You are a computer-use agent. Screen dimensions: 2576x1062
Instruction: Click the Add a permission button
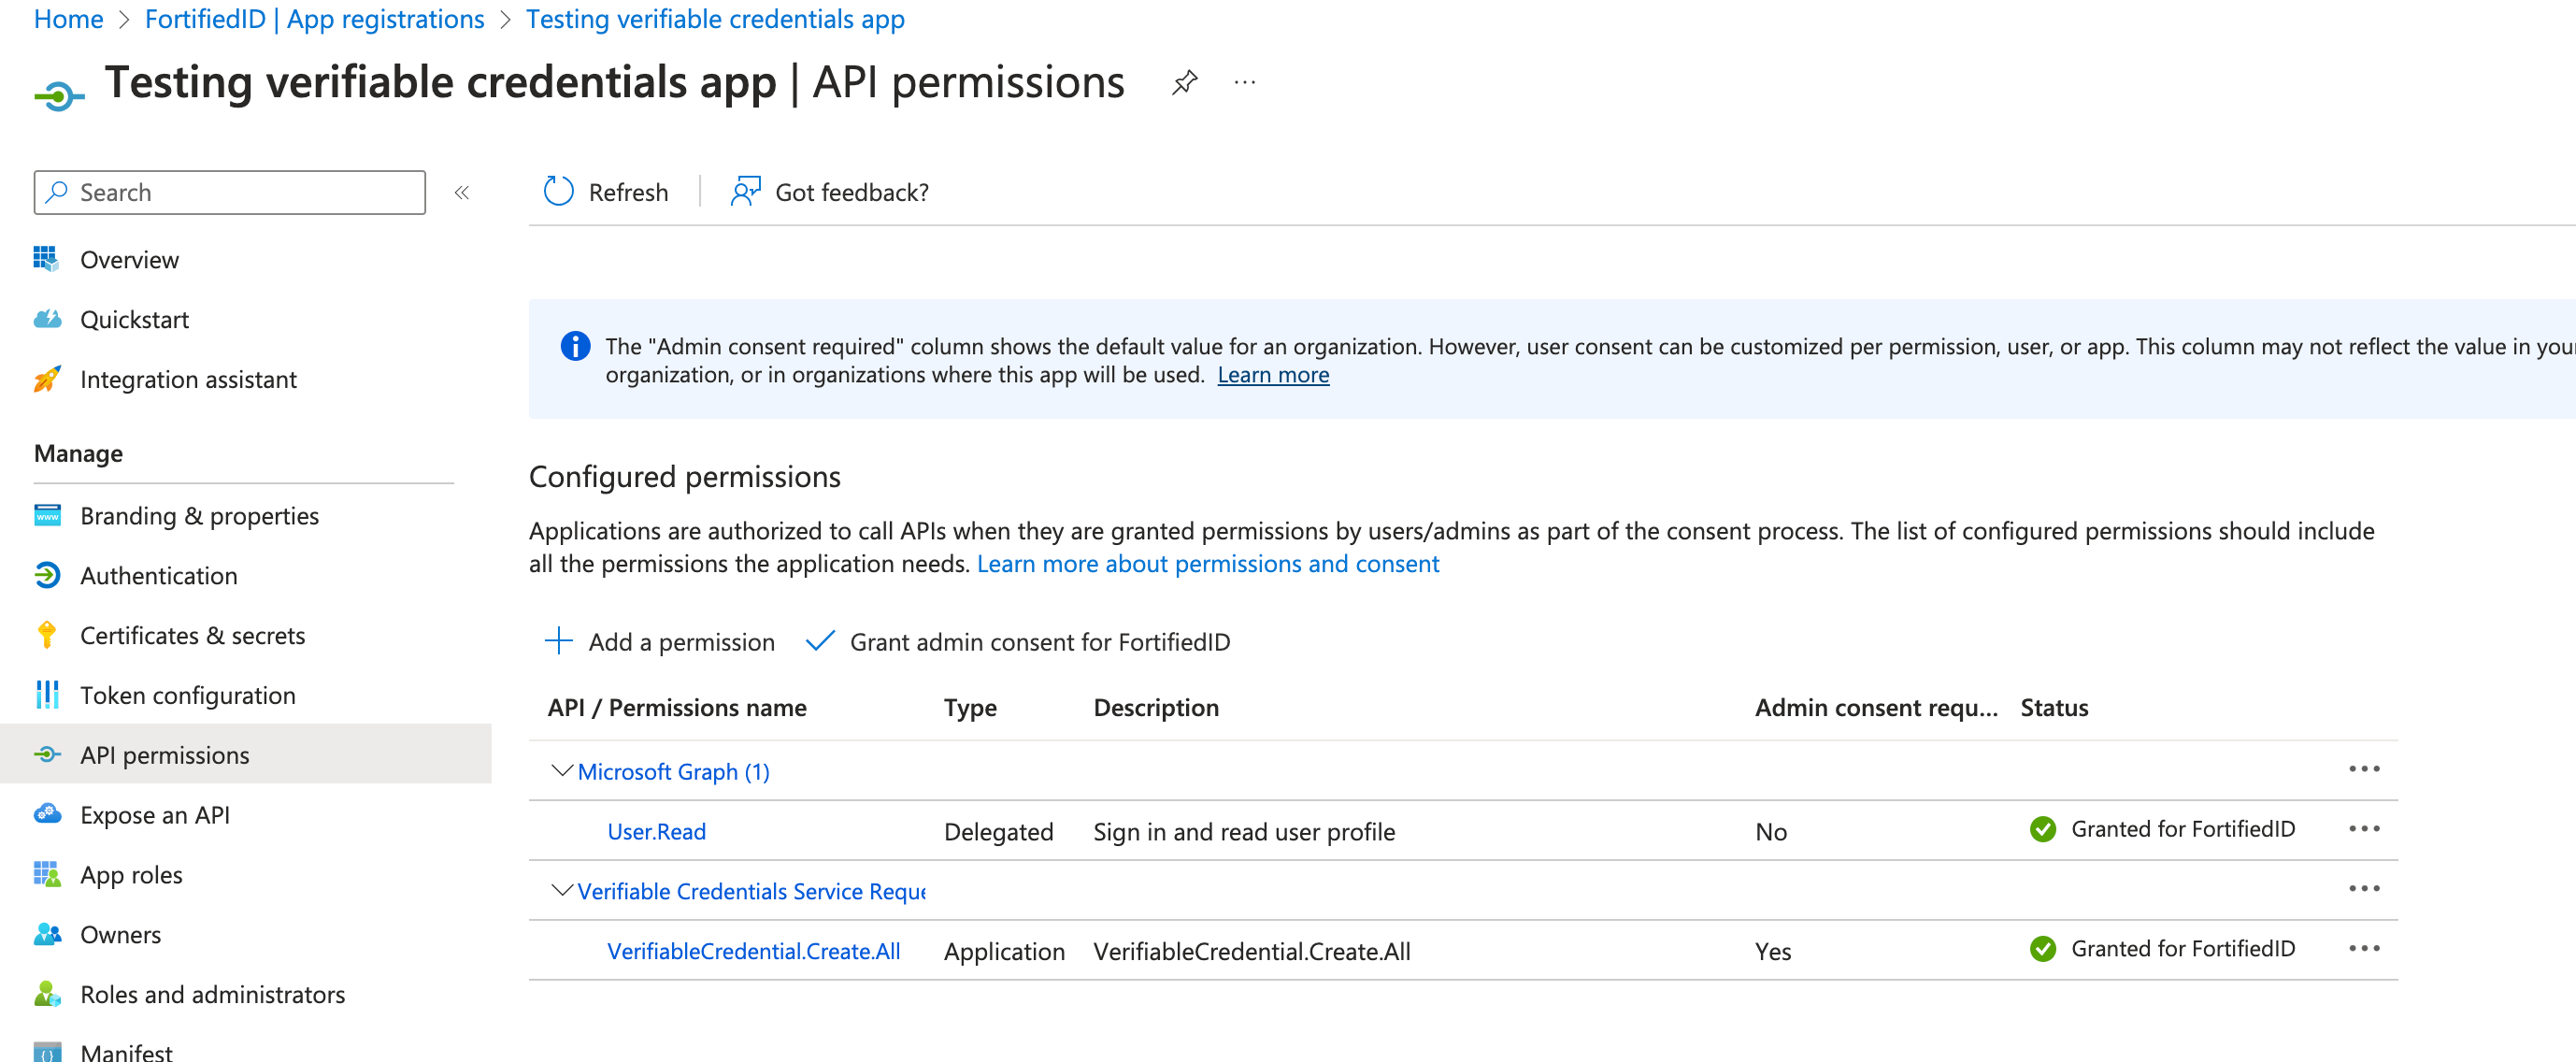660,641
